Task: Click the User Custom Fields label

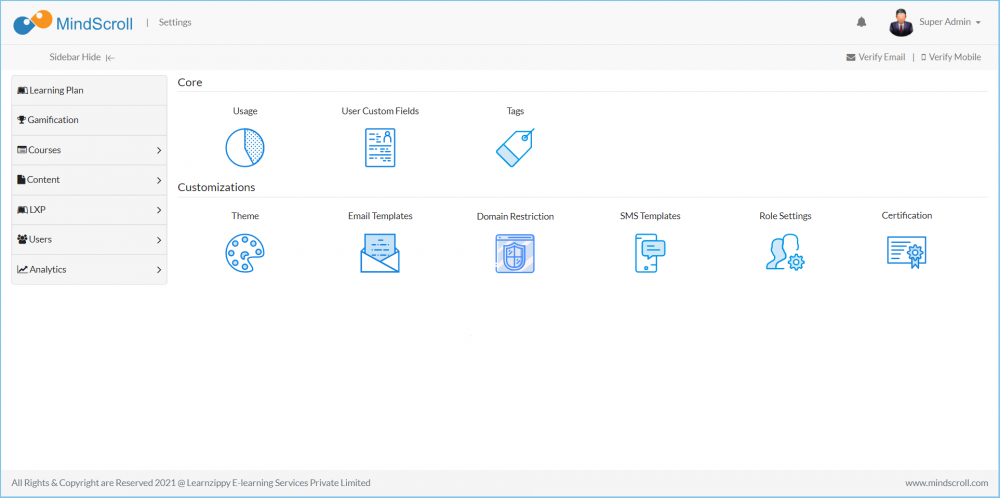Action: [x=380, y=111]
